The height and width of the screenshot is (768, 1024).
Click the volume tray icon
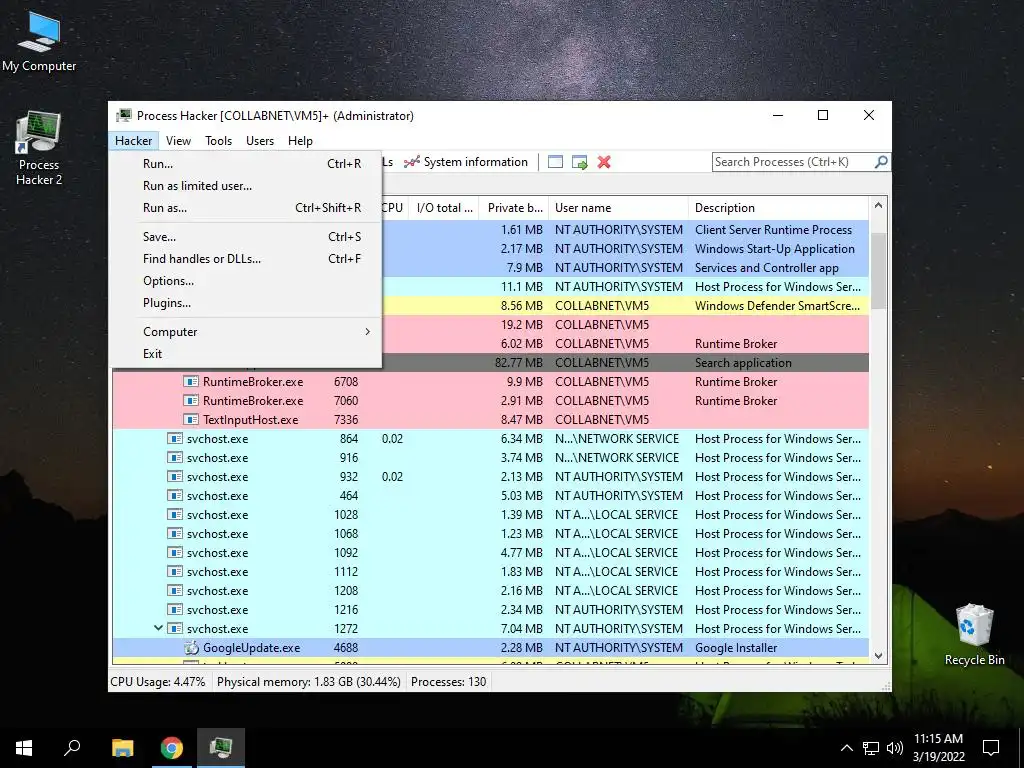[895, 748]
